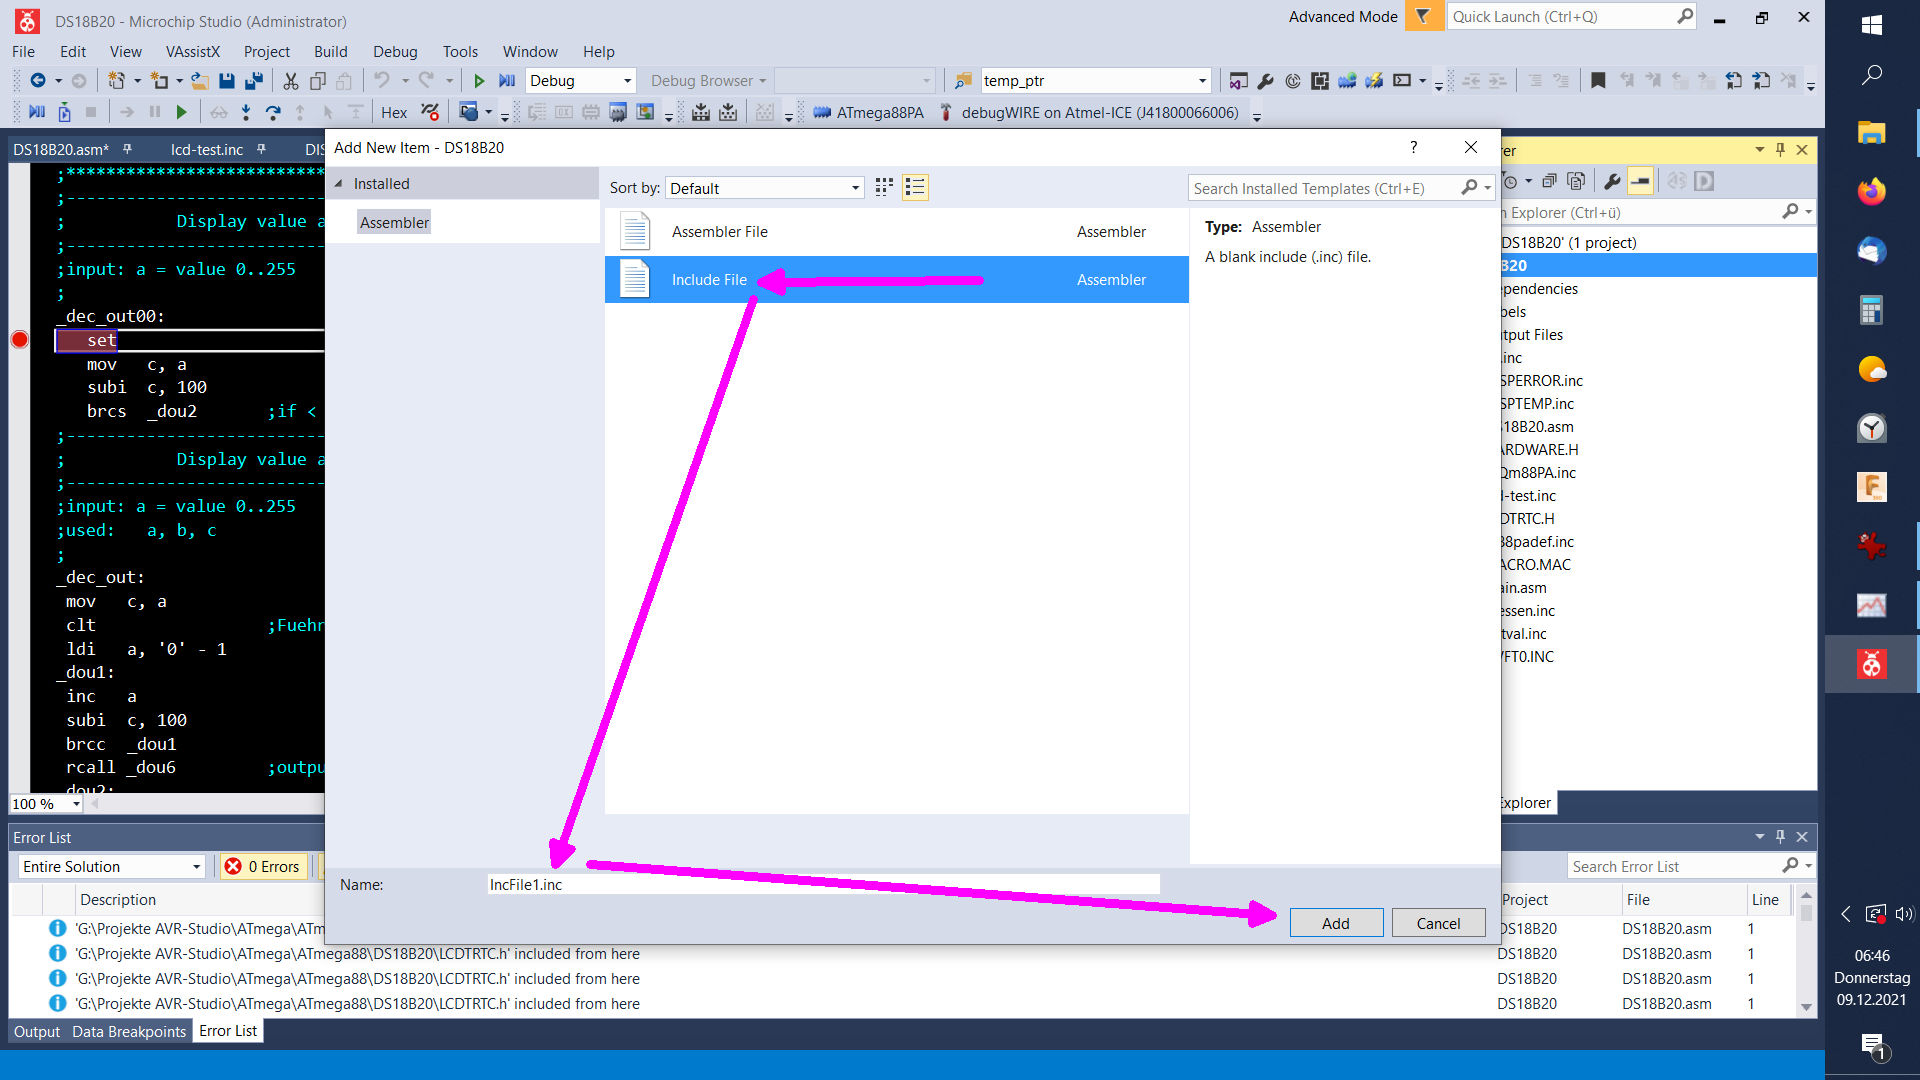Switch to the lcd-test.inc editor tab
The image size is (1920, 1080).
click(x=207, y=150)
